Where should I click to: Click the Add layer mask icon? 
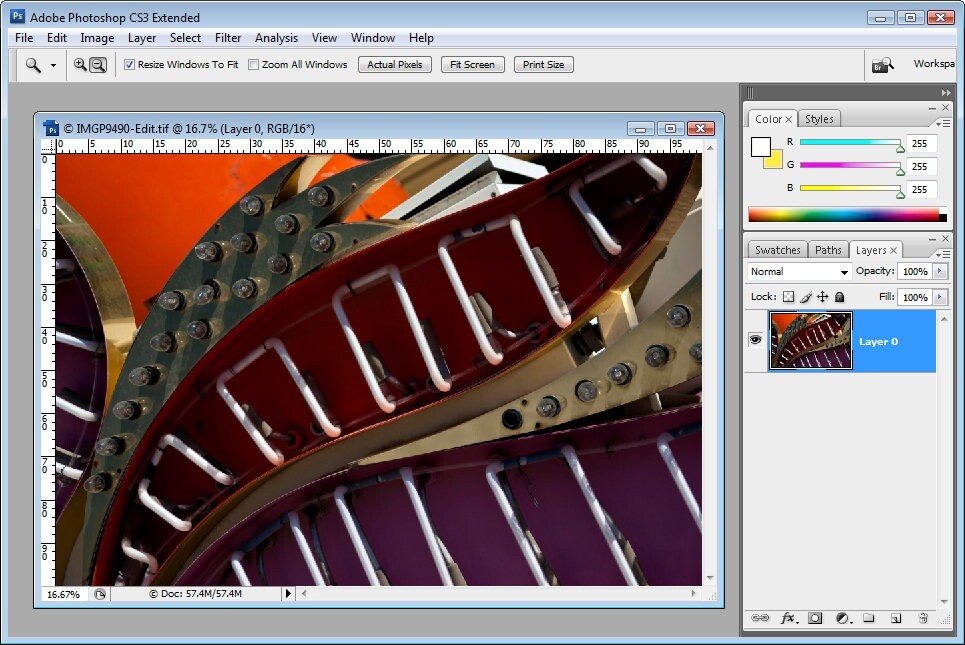(x=815, y=618)
